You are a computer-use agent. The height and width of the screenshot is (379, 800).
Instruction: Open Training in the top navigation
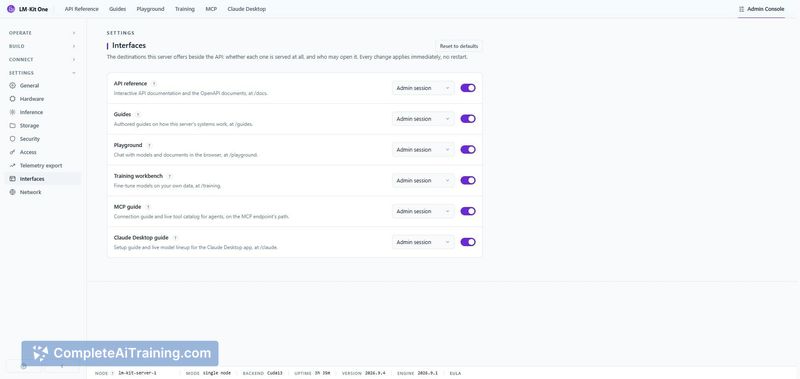pos(185,9)
